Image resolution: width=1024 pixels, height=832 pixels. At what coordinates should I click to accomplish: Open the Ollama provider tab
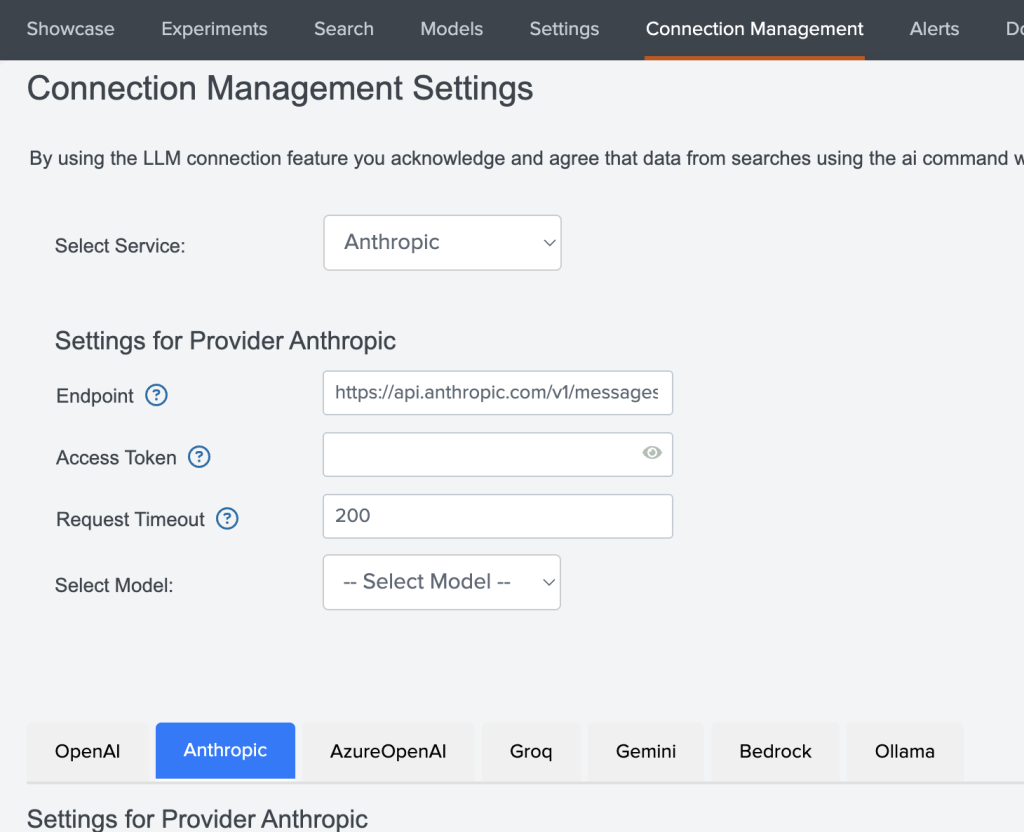pyautogui.click(x=904, y=751)
